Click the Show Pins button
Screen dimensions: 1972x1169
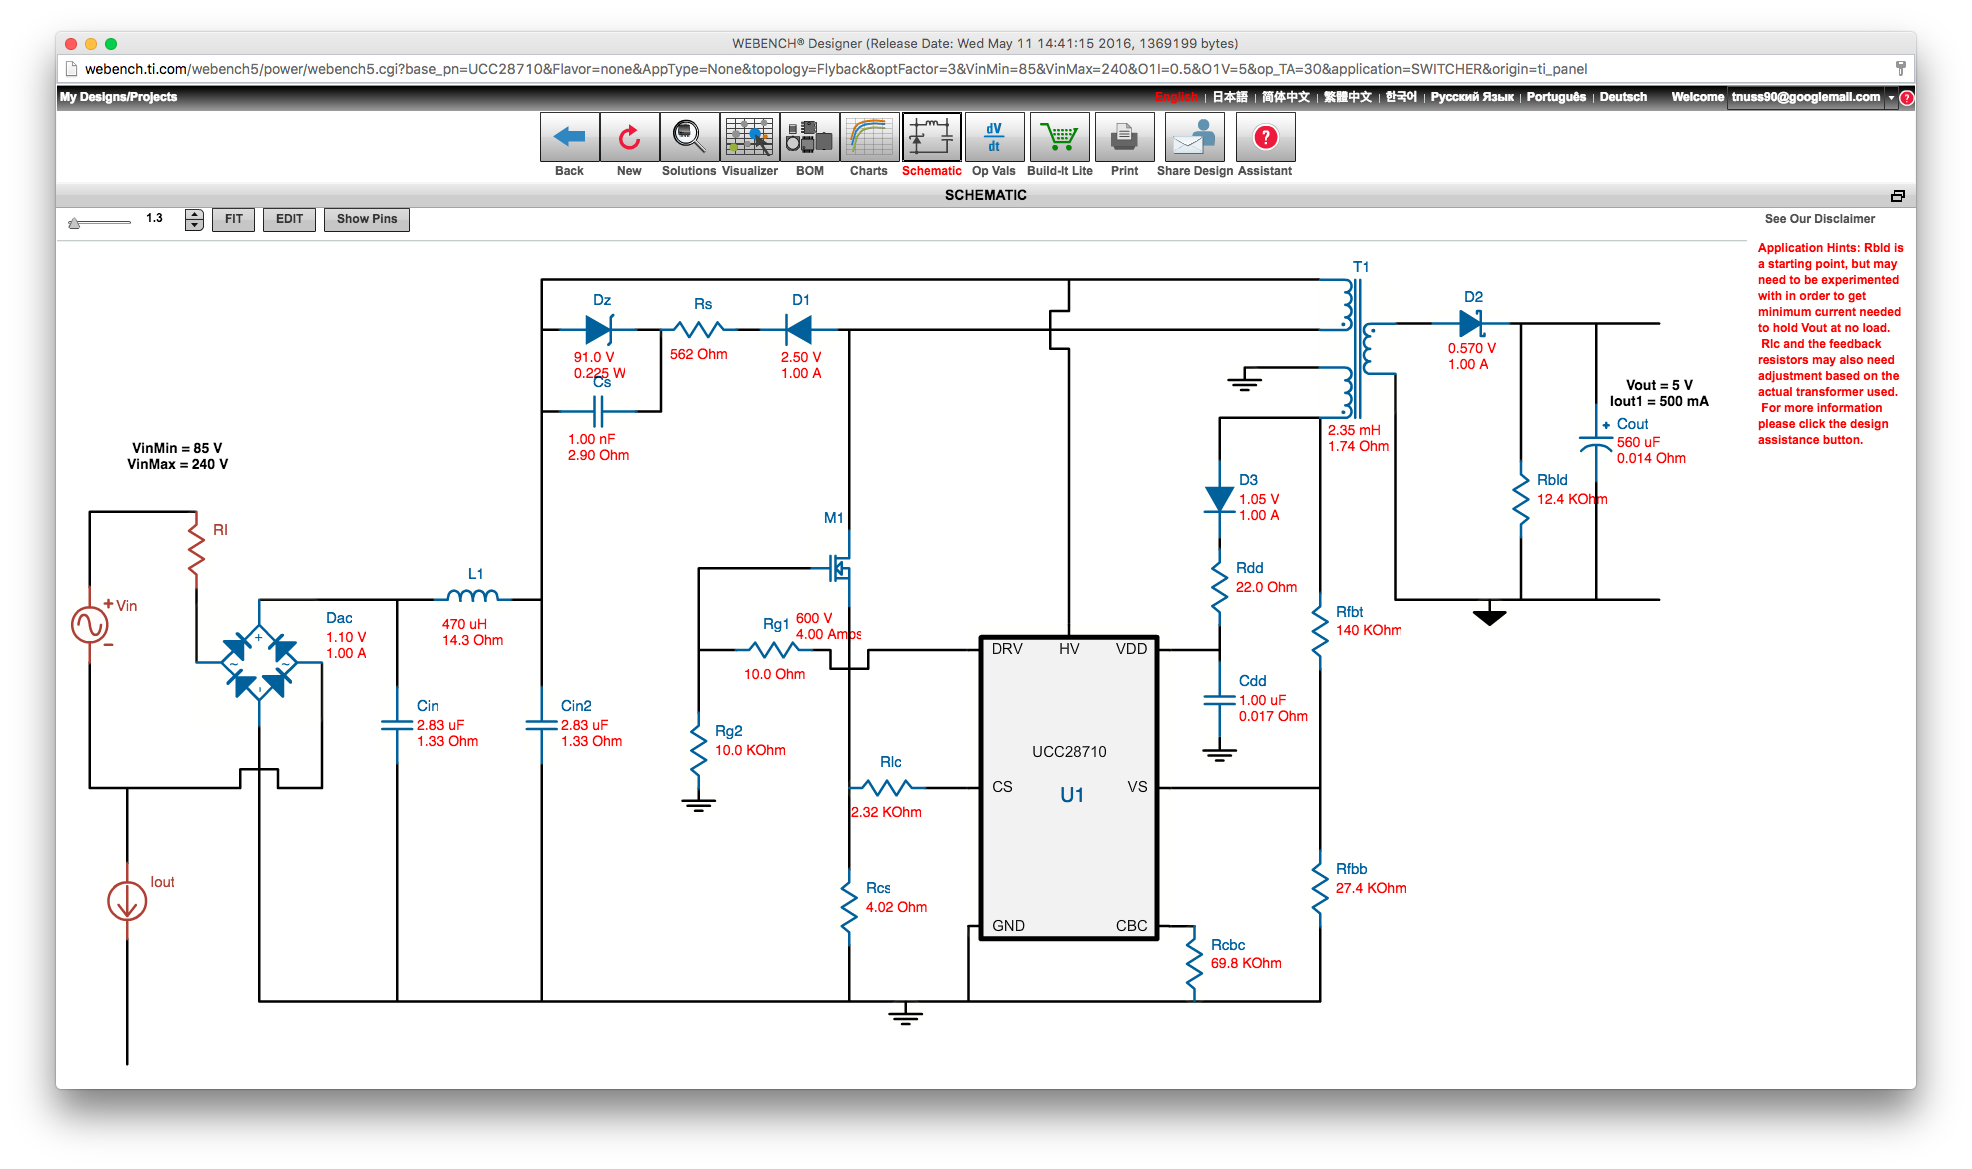pyautogui.click(x=367, y=220)
